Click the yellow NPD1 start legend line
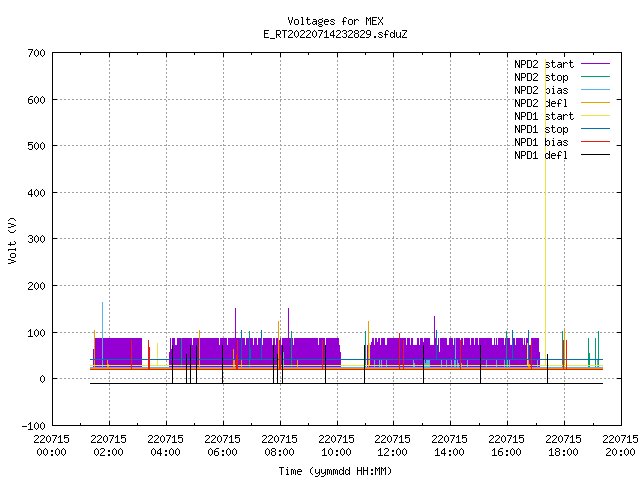Screen dimensions: 640x480 point(596,116)
